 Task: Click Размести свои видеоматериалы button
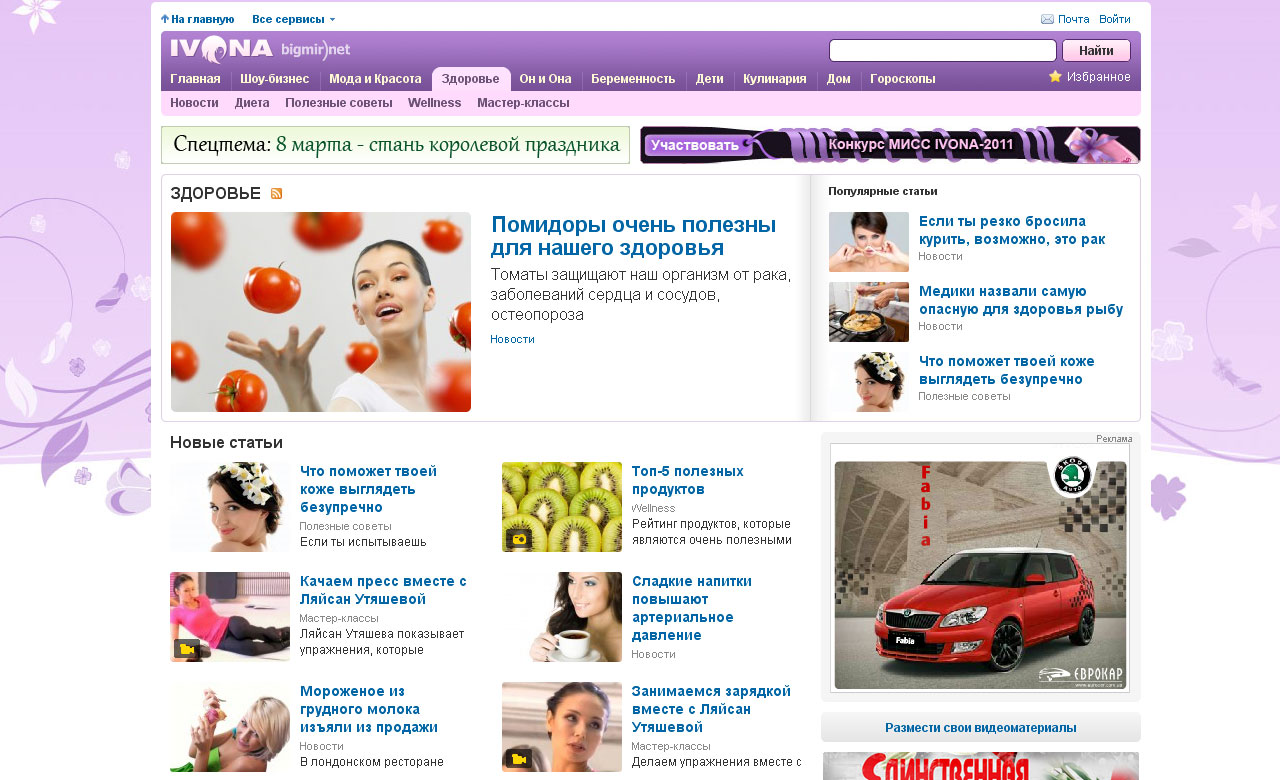point(980,728)
